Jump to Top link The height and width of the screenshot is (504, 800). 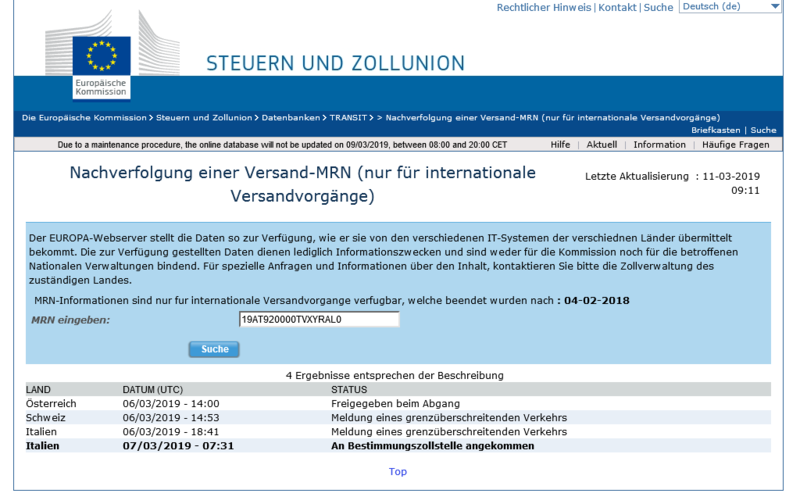pyautogui.click(x=397, y=472)
